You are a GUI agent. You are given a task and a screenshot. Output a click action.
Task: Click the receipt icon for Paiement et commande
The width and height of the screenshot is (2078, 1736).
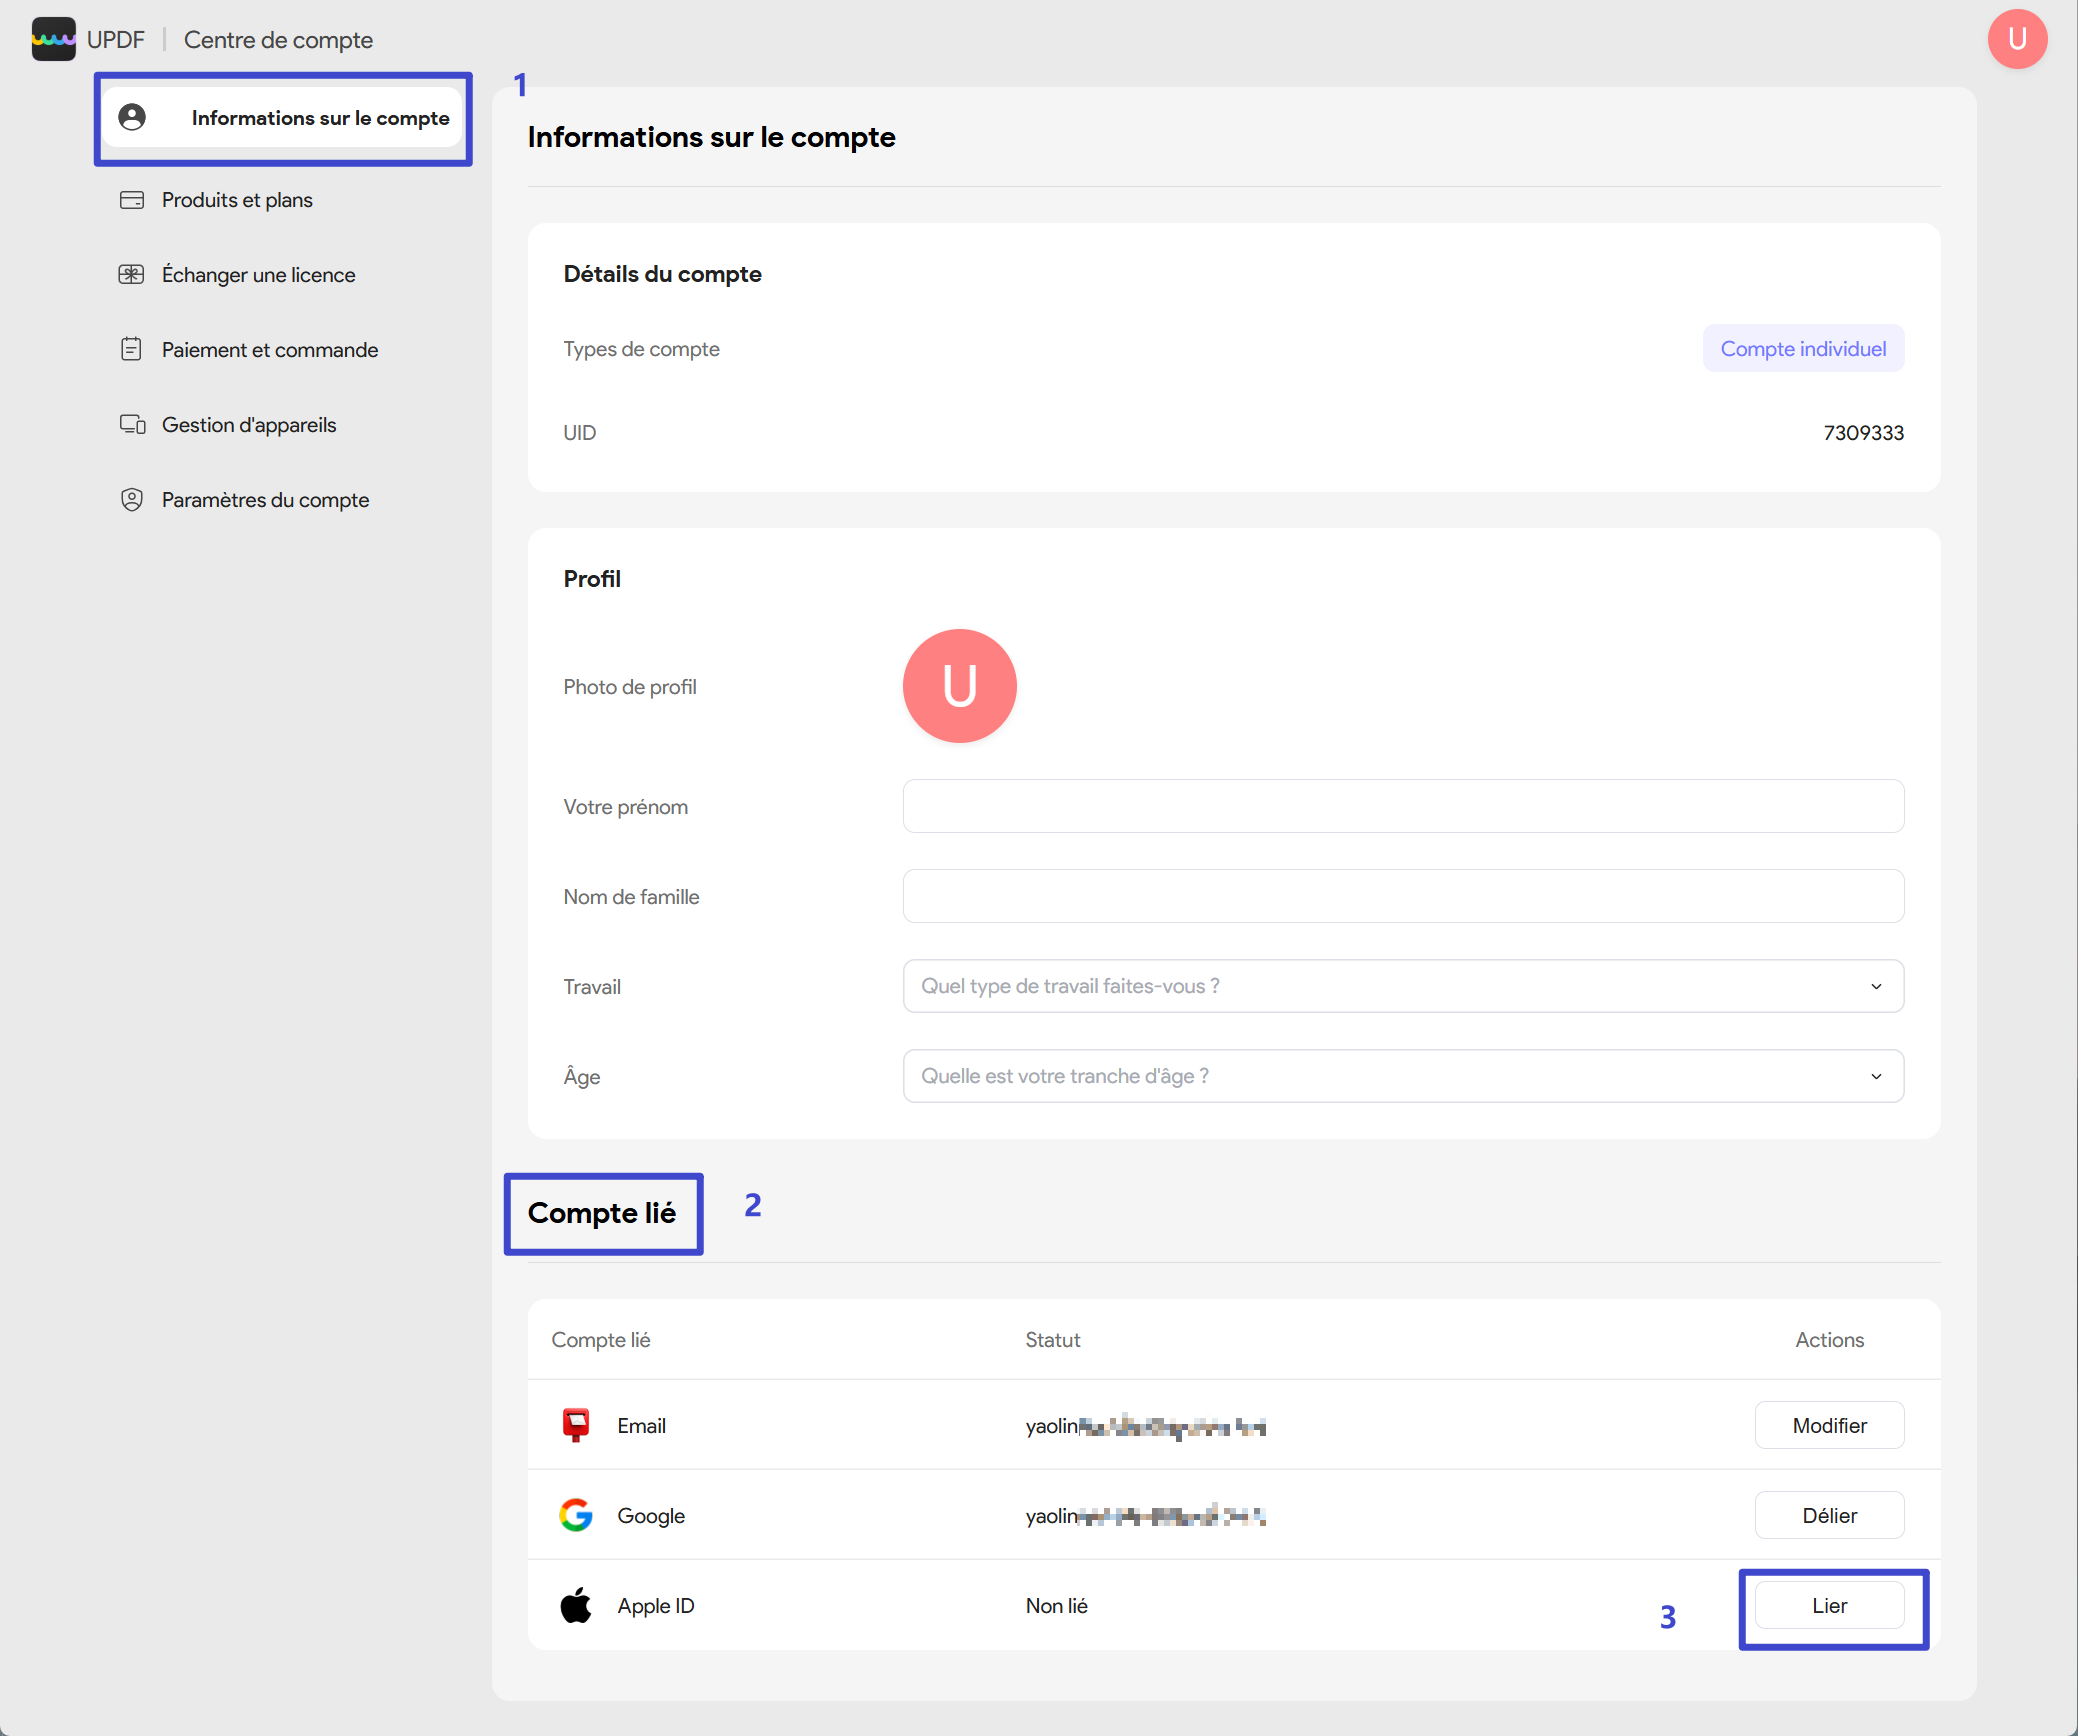pos(132,350)
